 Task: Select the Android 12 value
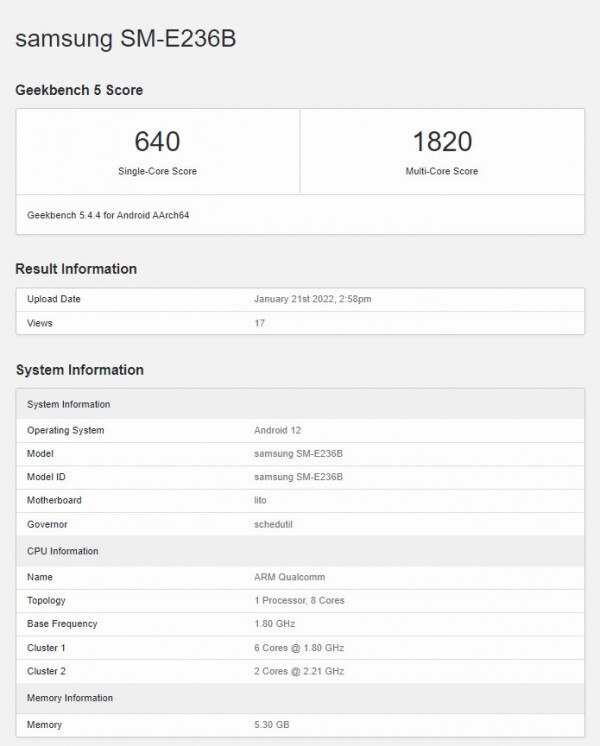tap(277, 430)
